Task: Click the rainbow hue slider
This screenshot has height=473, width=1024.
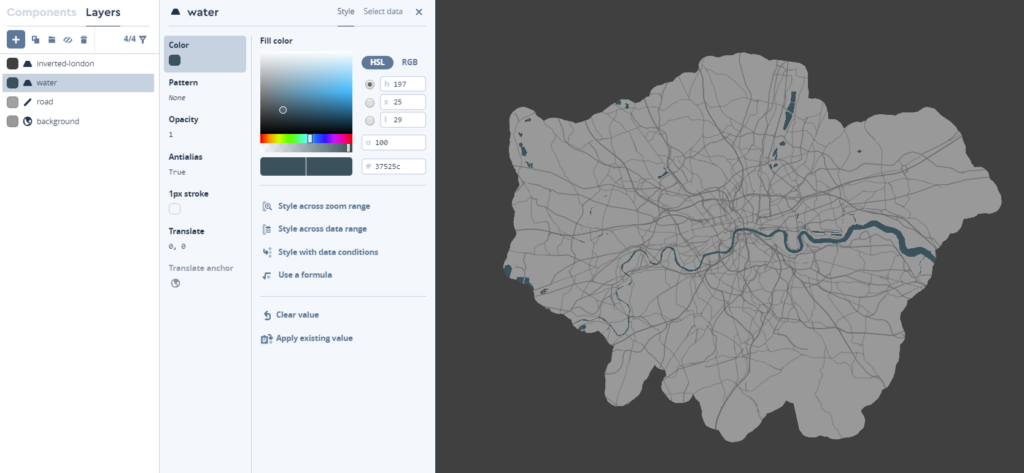Action: tap(306, 139)
